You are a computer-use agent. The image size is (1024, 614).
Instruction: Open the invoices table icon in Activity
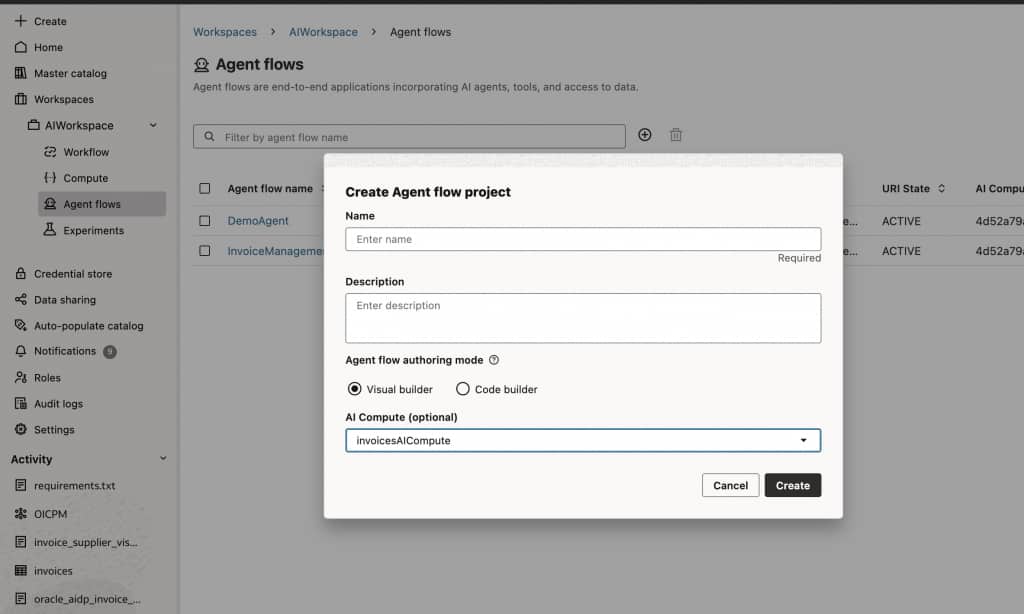(21, 570)
